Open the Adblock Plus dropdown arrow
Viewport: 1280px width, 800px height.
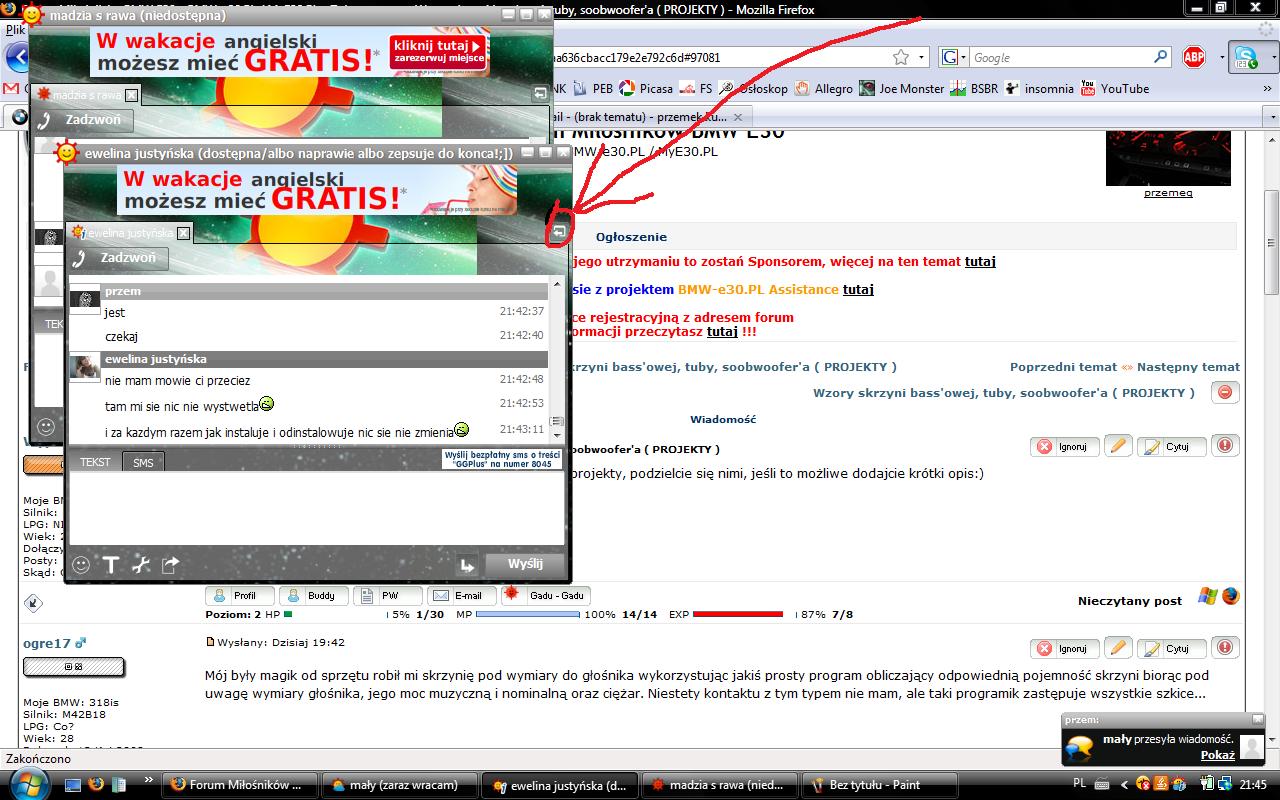tap(1221, 58)
